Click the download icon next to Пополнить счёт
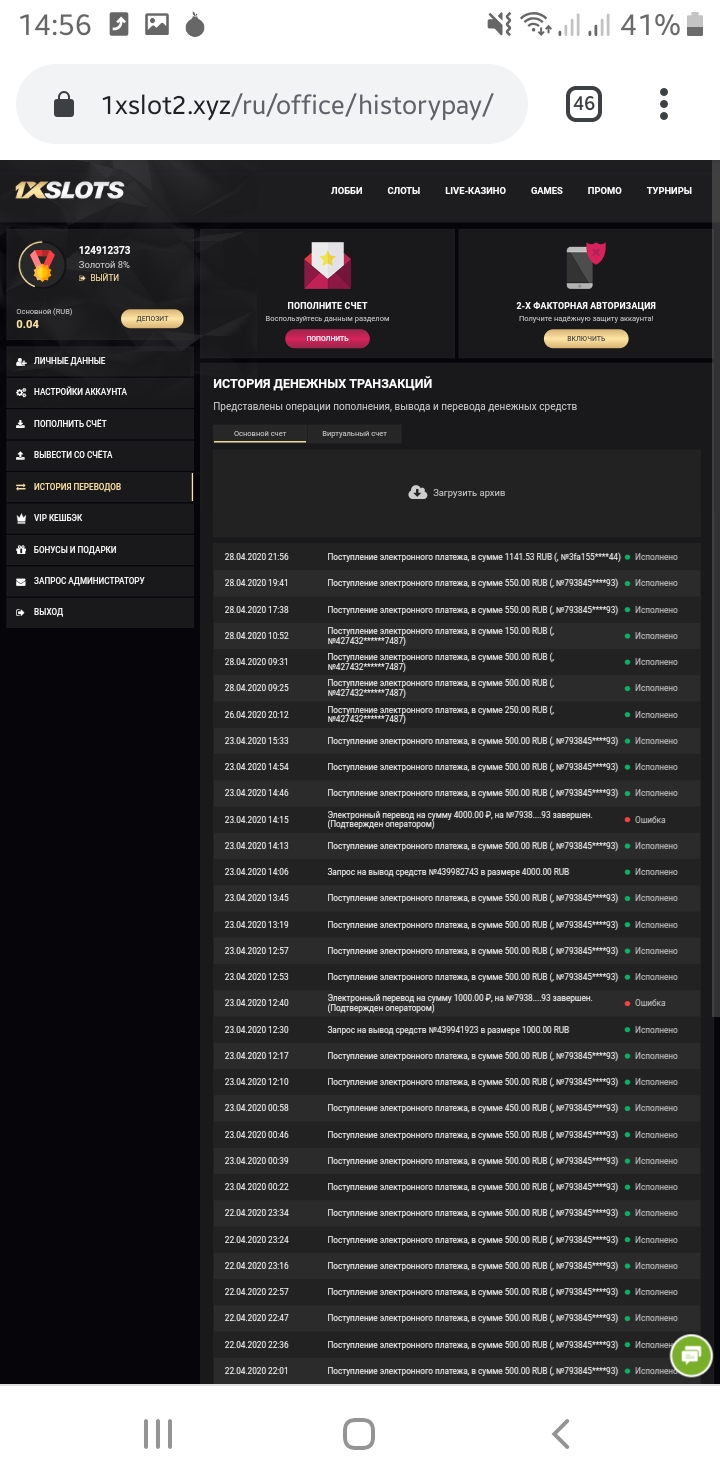Image resolution: width=720 pixels, height=1480 pixels. click(x=22, y=424)
